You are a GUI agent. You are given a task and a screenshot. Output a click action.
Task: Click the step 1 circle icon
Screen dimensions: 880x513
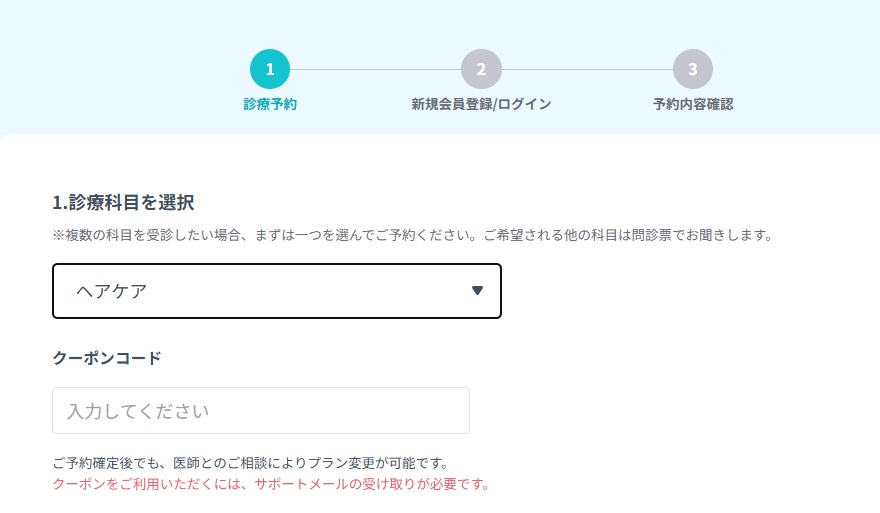point(270,69)
